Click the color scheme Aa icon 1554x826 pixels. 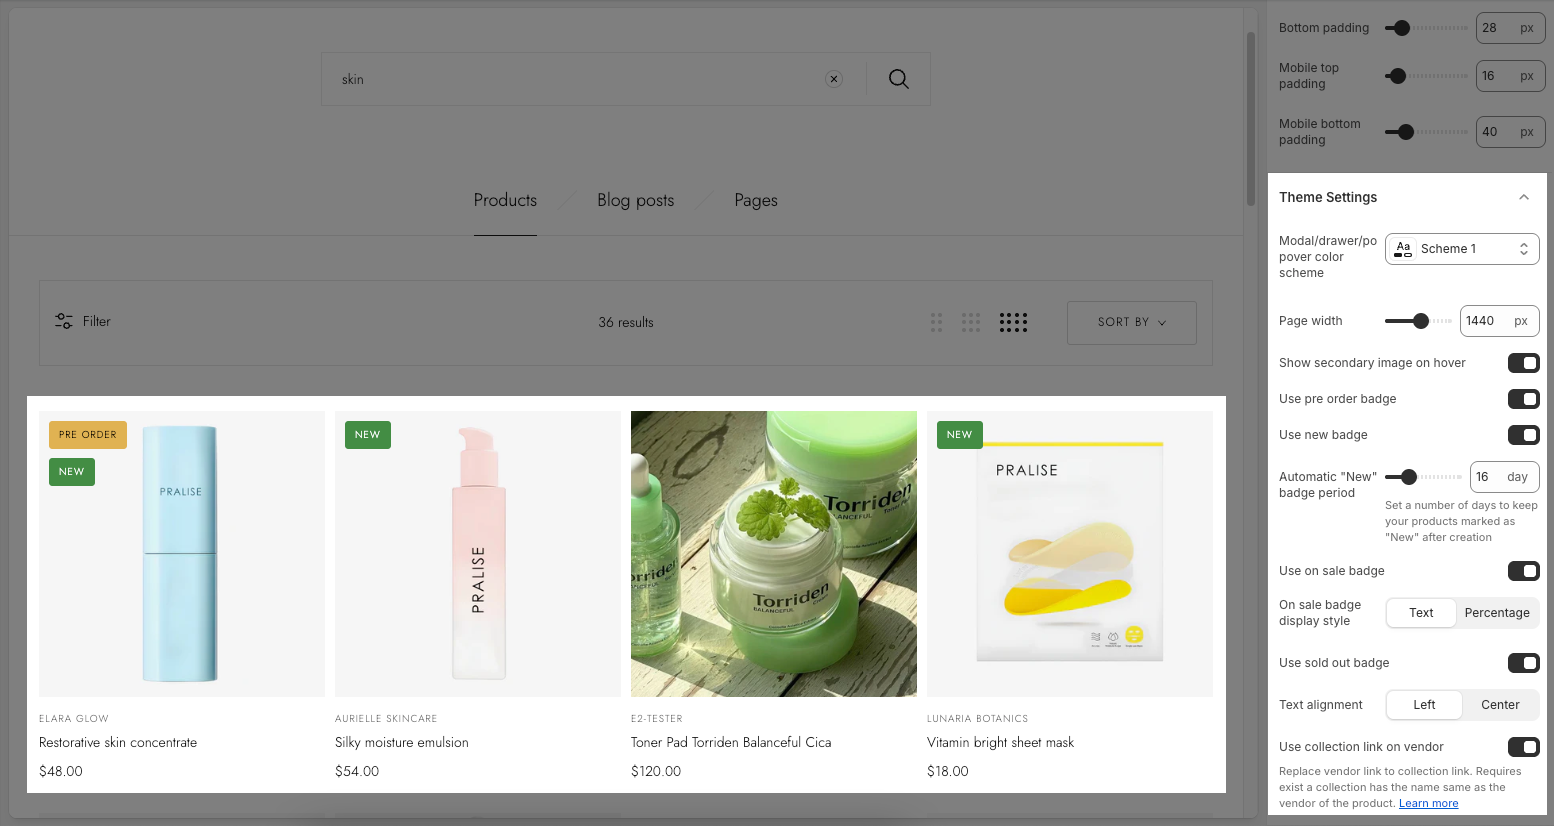[x=1403, y=249]
